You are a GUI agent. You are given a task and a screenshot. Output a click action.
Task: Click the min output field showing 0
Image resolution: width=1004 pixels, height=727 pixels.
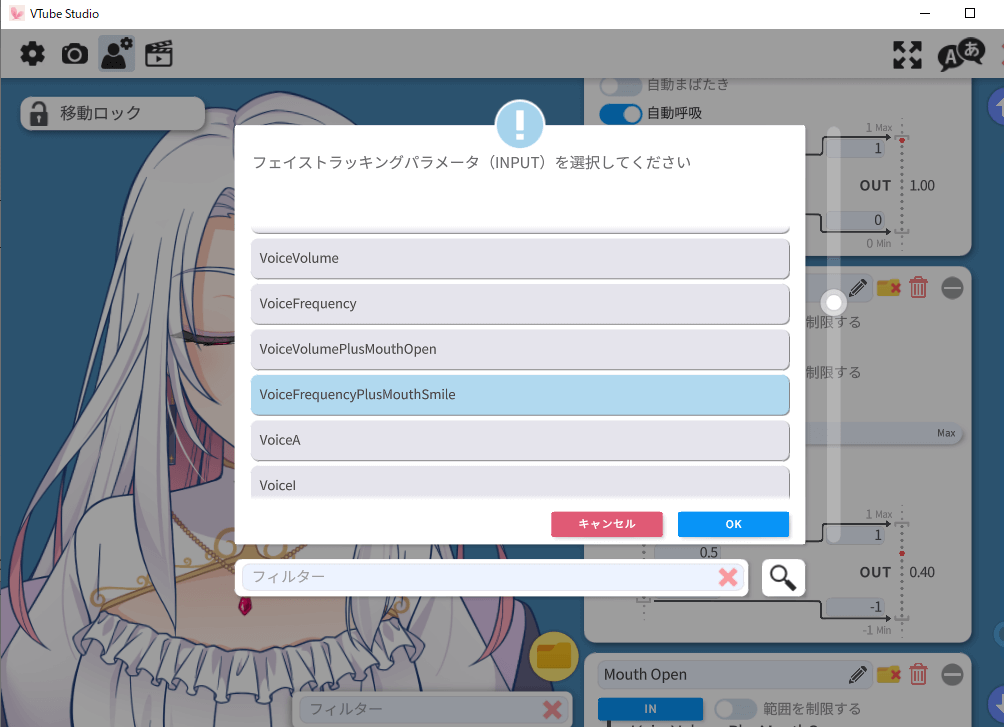coord(855,220)
